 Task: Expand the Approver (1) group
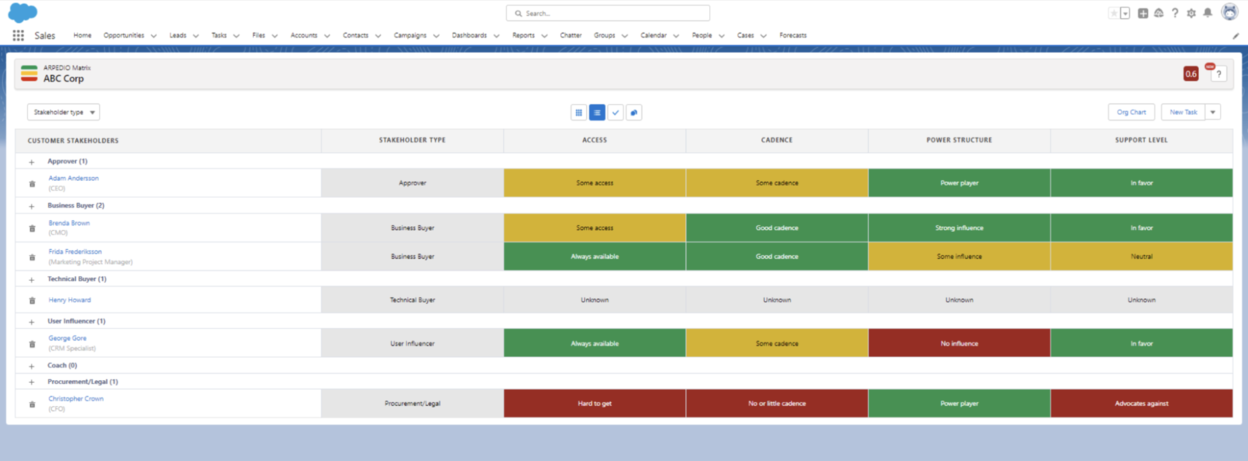32,161
